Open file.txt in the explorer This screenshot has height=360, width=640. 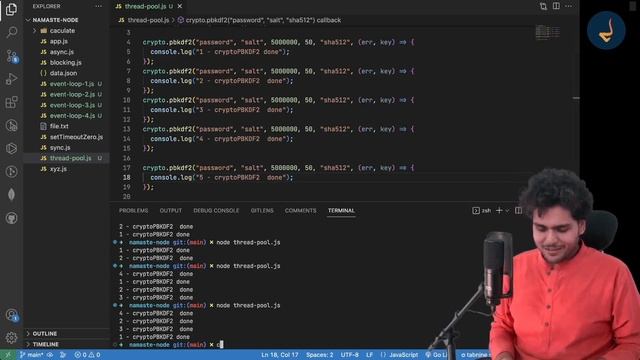pyautogui.click(x=59, y=126)
